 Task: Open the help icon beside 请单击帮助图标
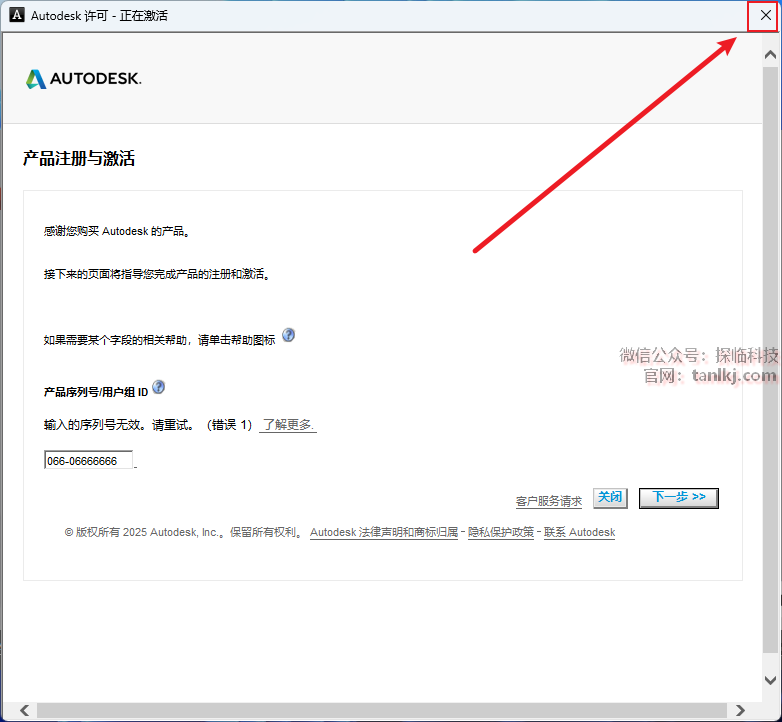coord(288,335)
